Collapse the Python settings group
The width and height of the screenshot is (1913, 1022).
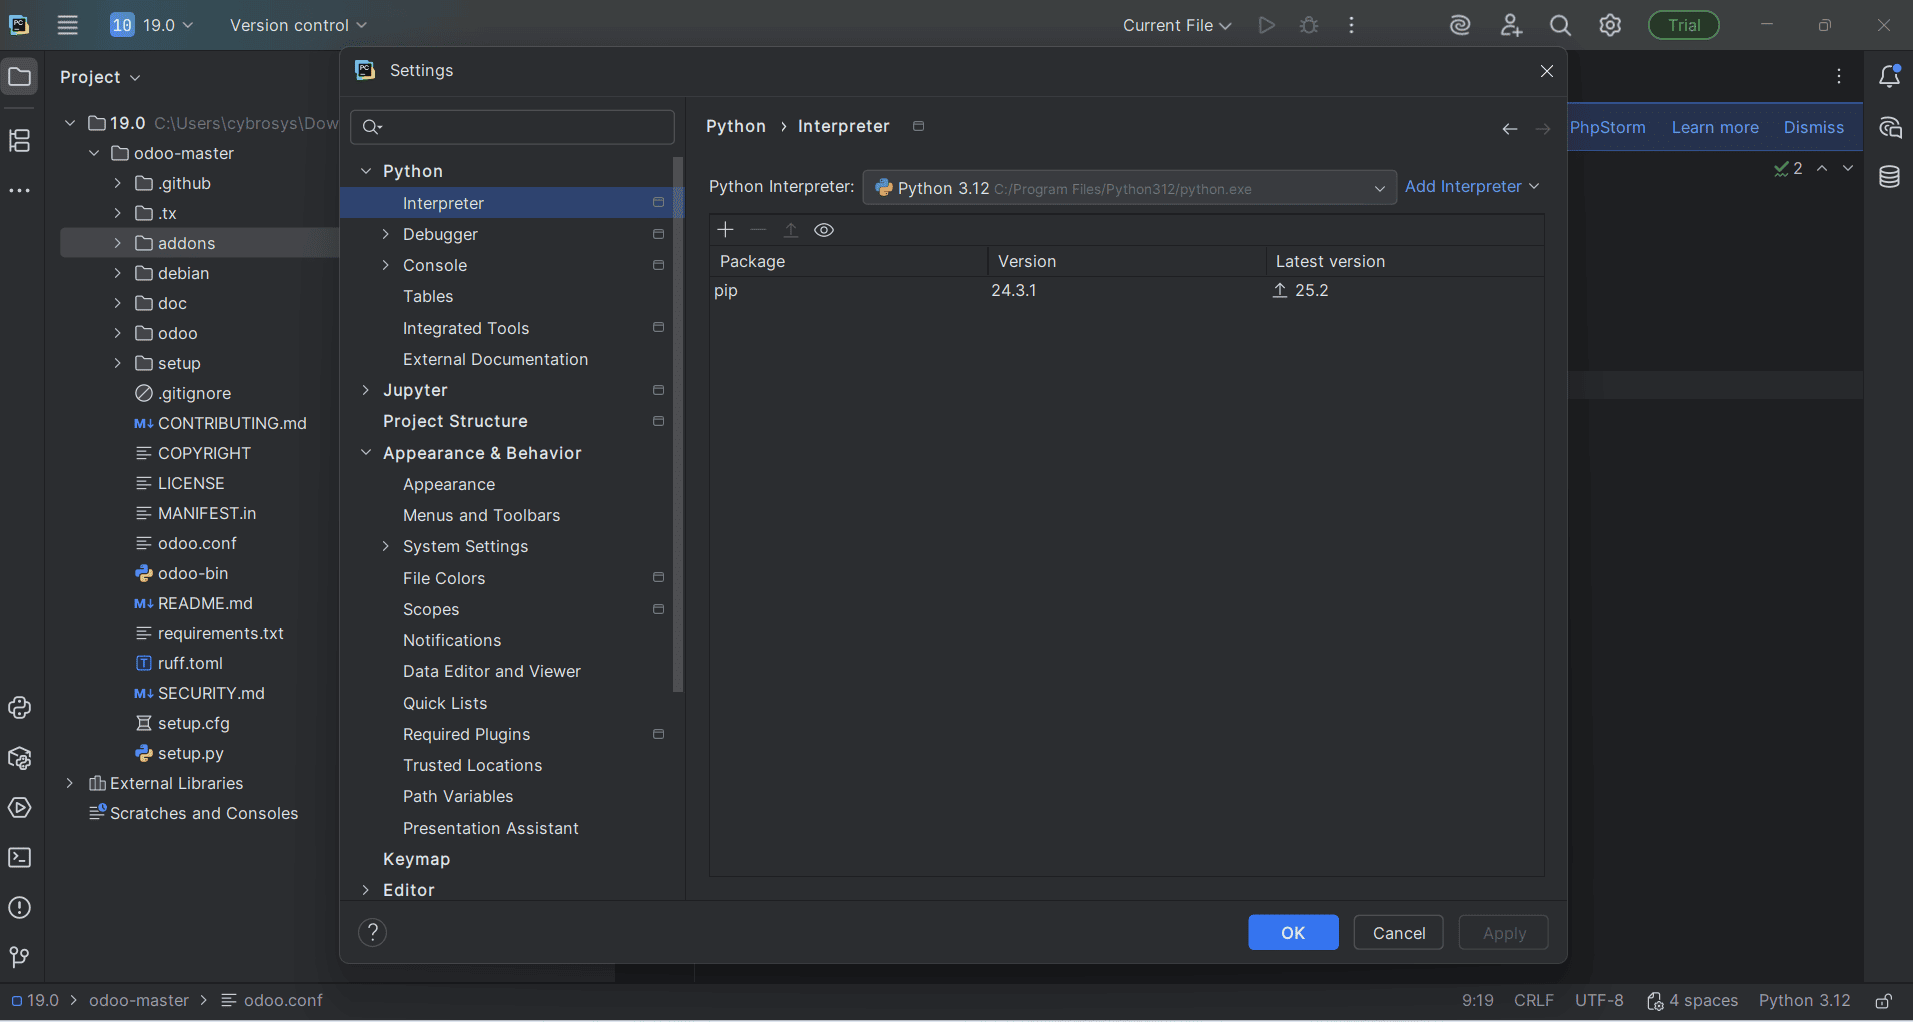[x=366, y=171]
